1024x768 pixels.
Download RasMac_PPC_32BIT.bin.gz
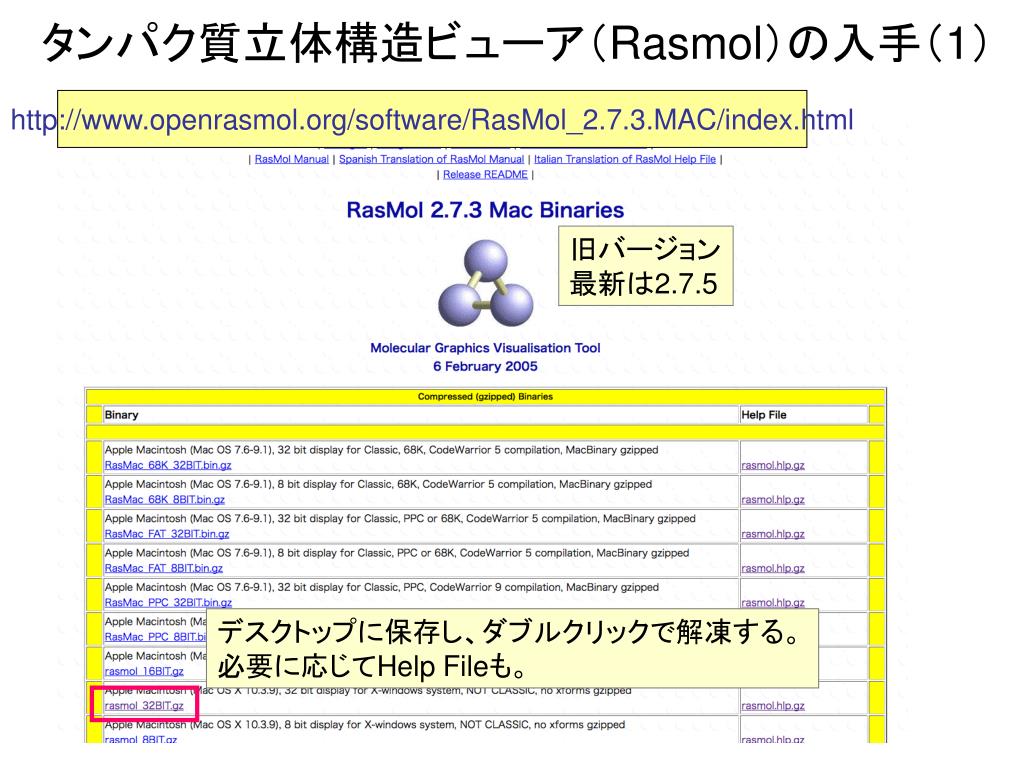[168, 602]
